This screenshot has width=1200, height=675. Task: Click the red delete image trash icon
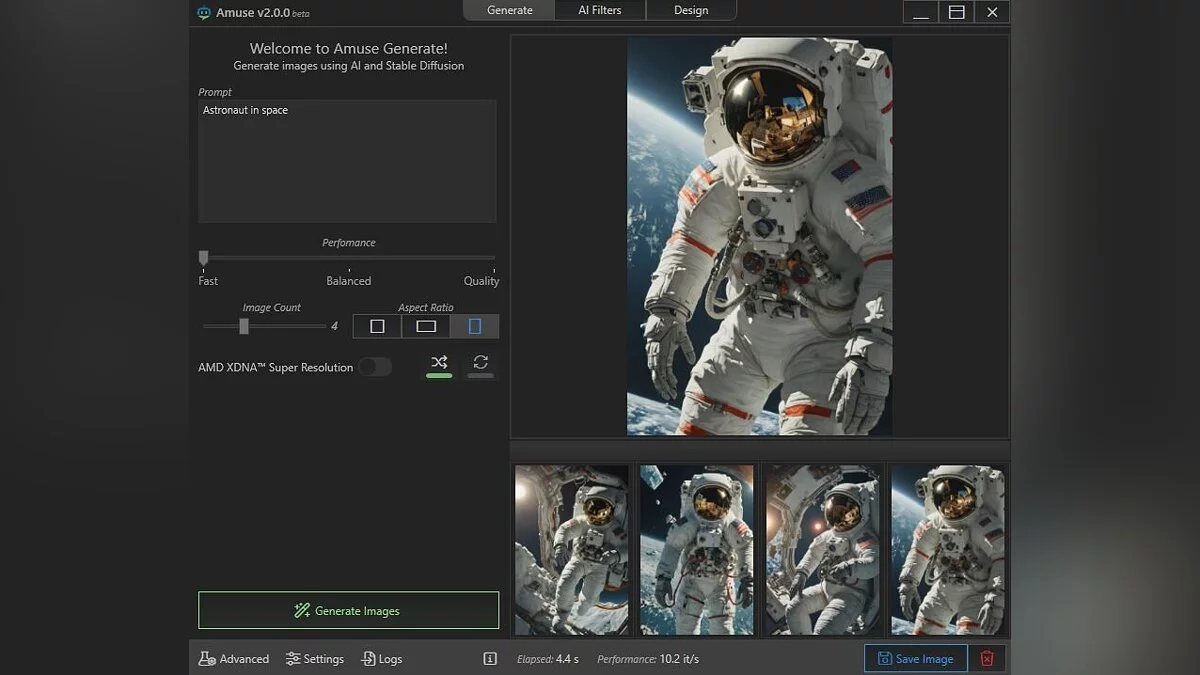pos(987,658)
